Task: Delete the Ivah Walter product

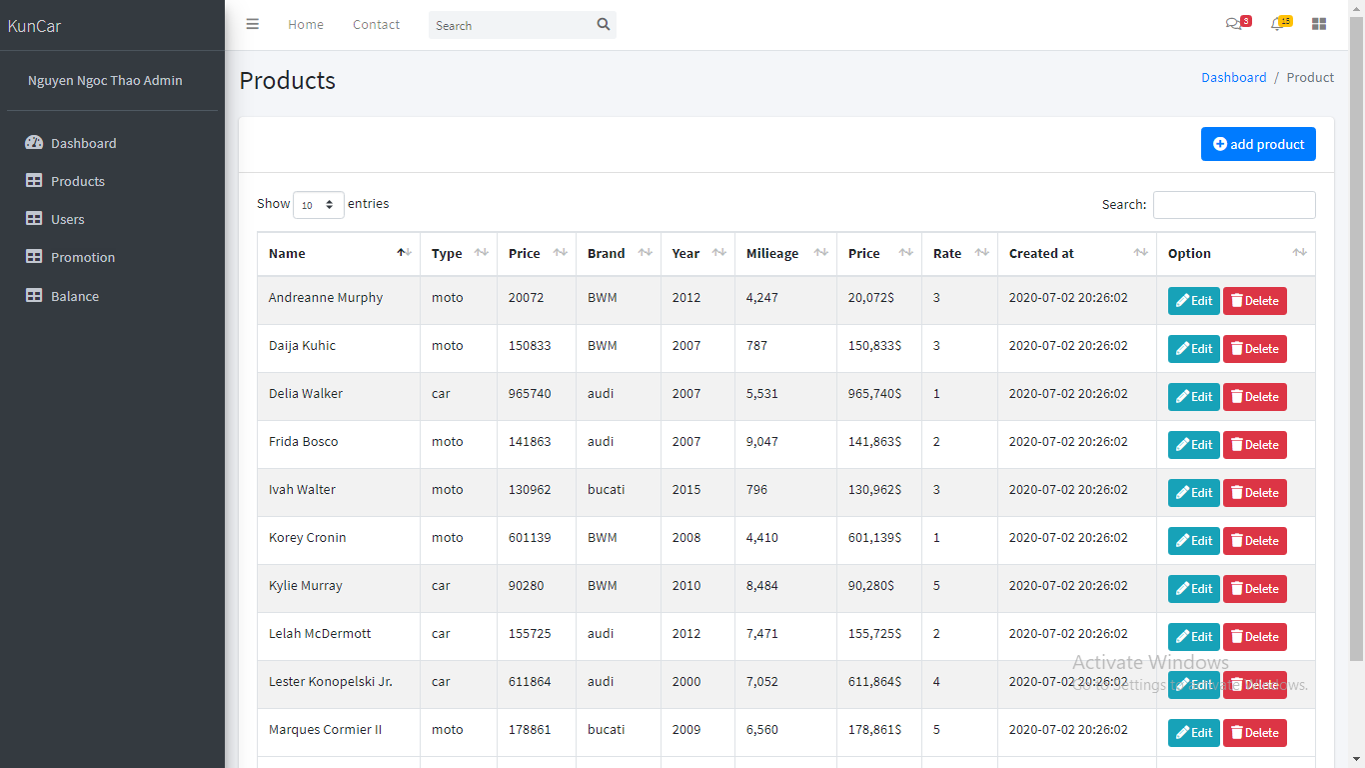Action: click(x=1255, y=493)
